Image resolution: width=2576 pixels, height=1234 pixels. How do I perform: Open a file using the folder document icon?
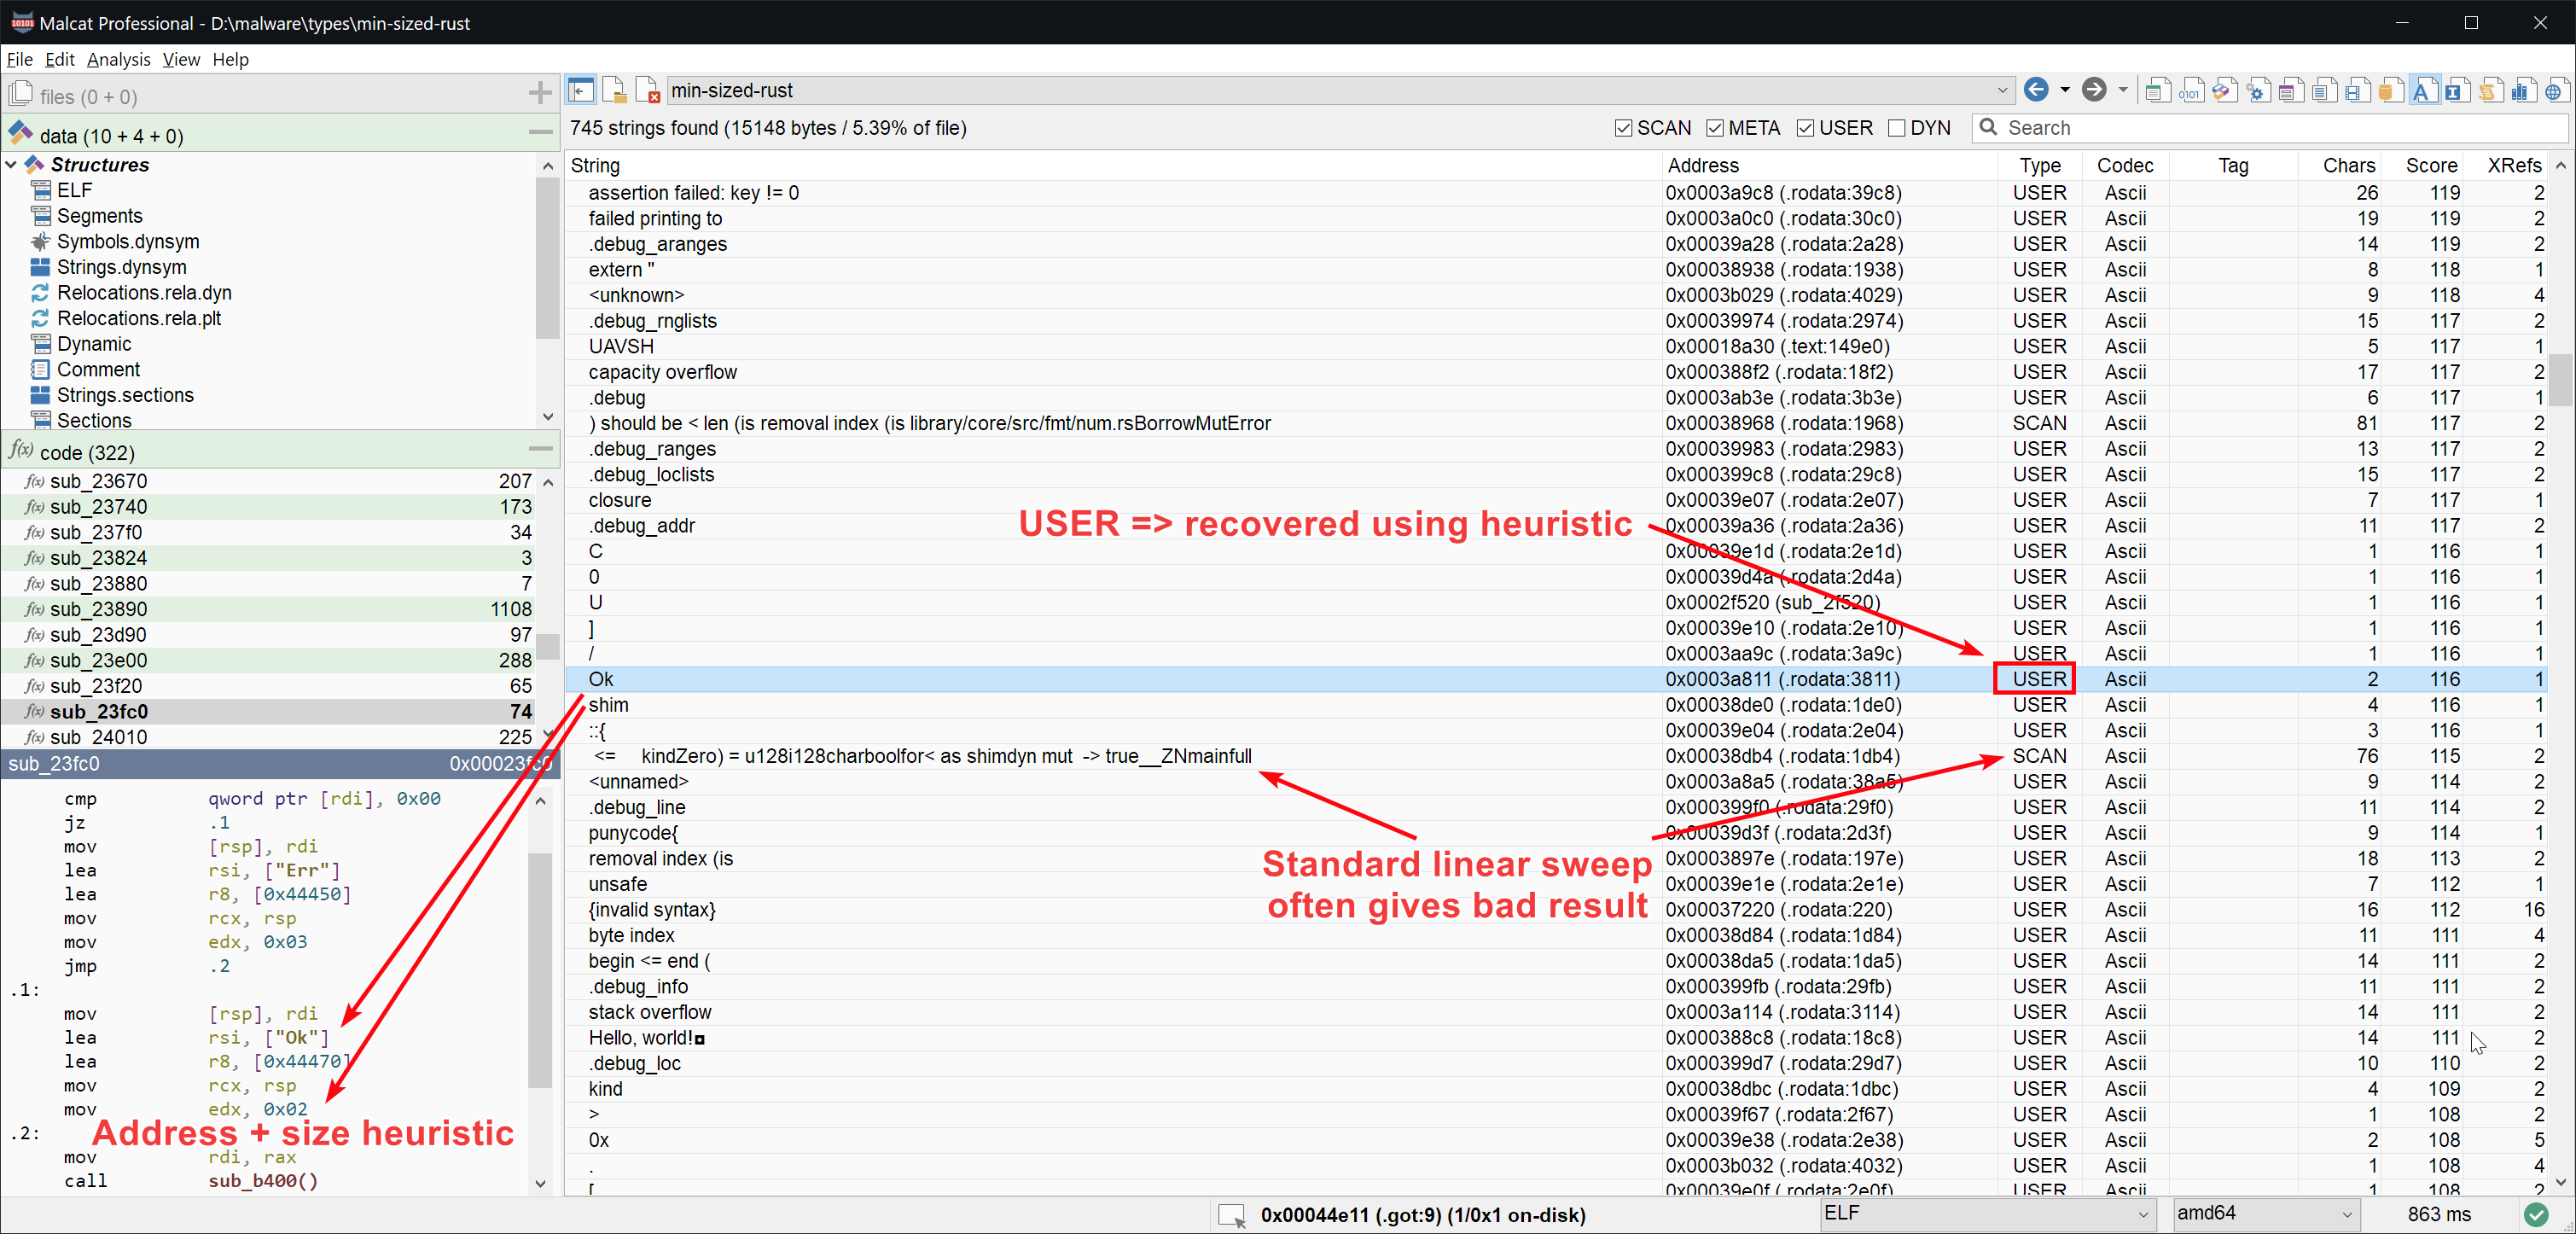tap(614, 91)
